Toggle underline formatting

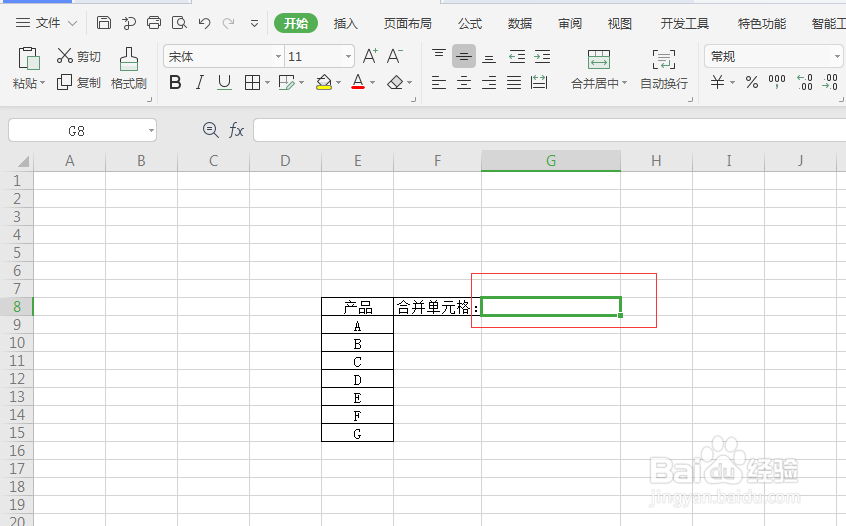pos(224,83)
